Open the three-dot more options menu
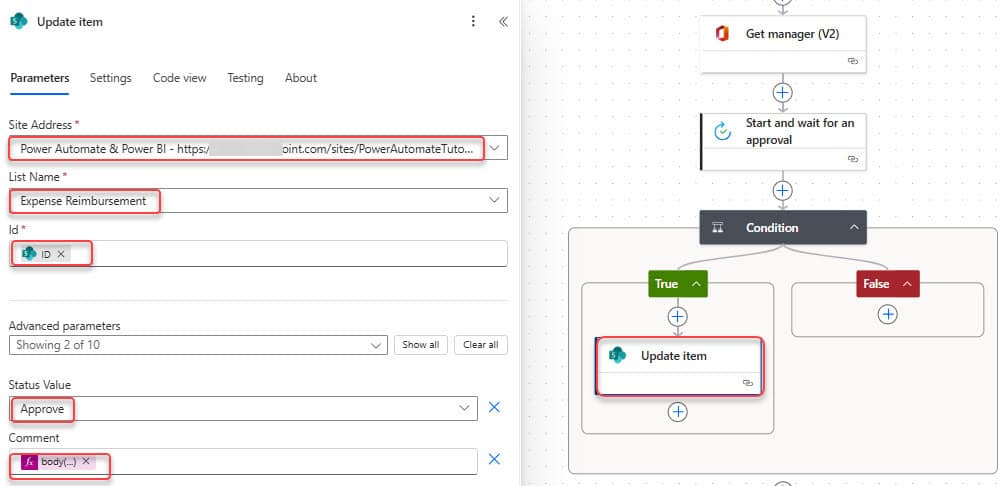 pyautogui.click(x=473, y=22)
